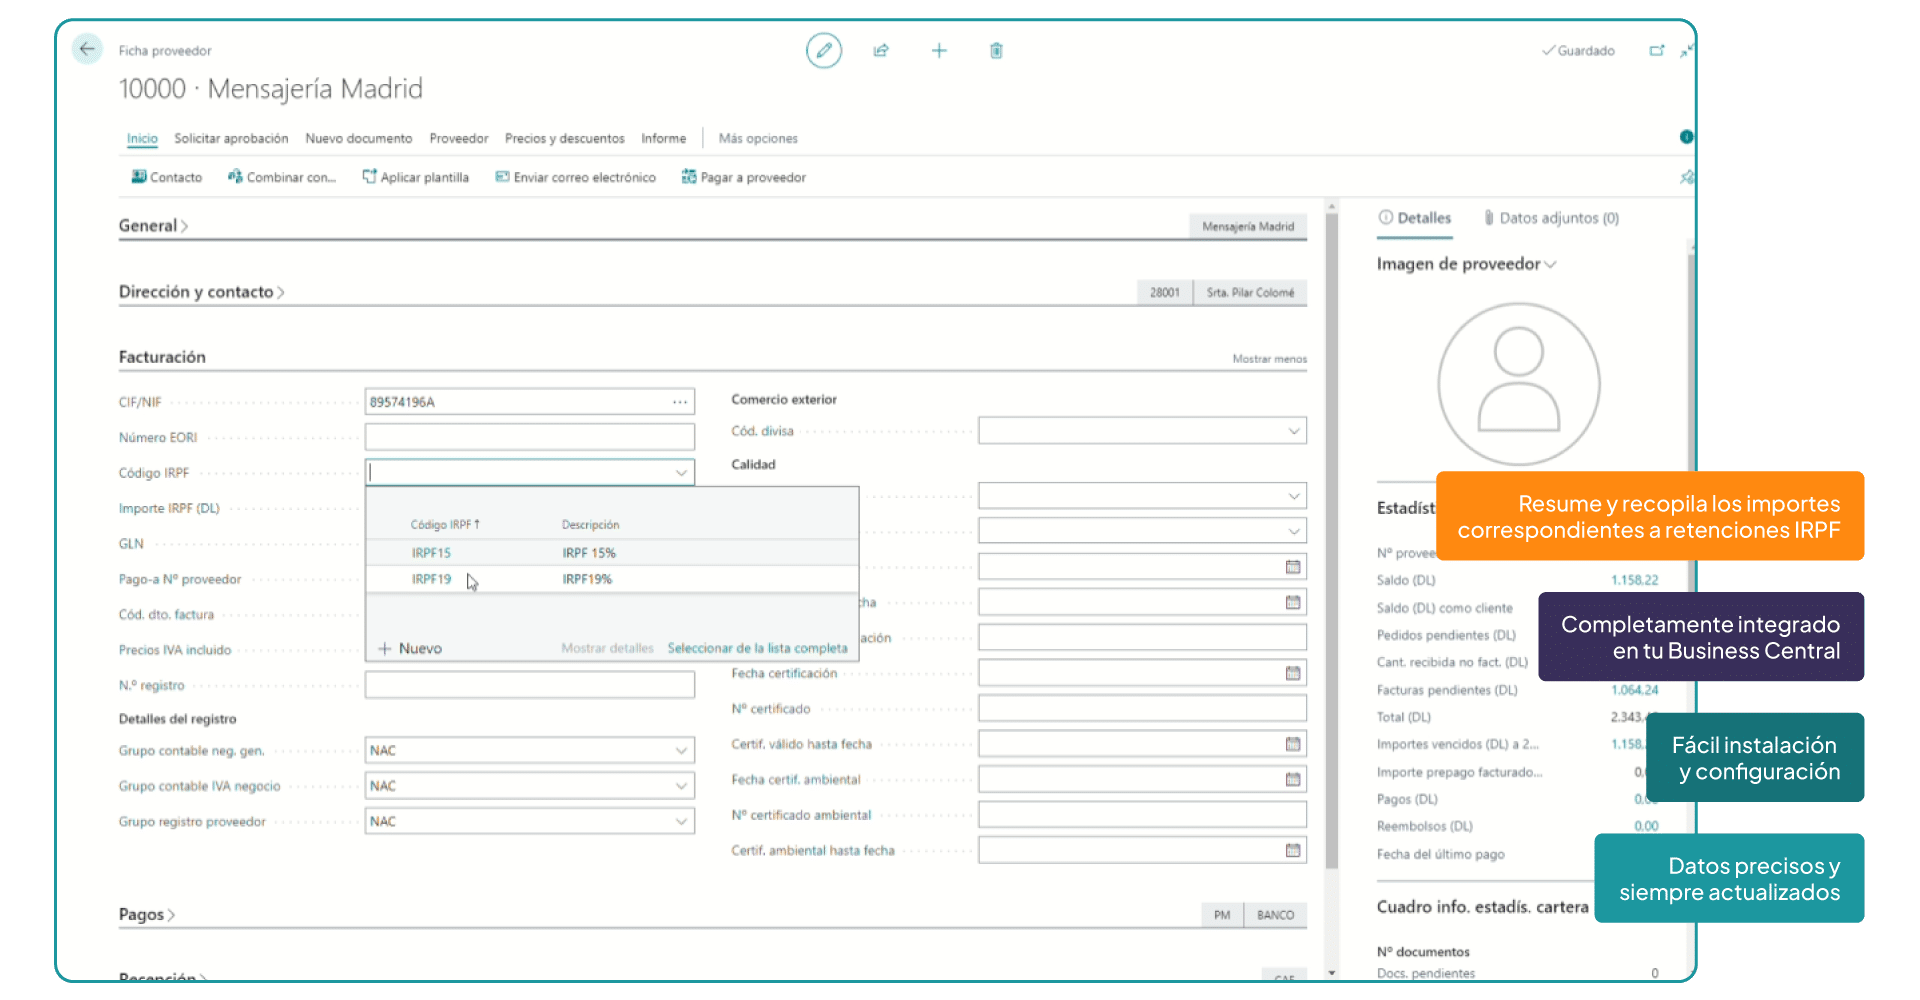Image resolution: width=1920 pixels, height=1000 pixels.
Task: Click Seleccionar de la lista completa
Action: click(x=757, y=649)
